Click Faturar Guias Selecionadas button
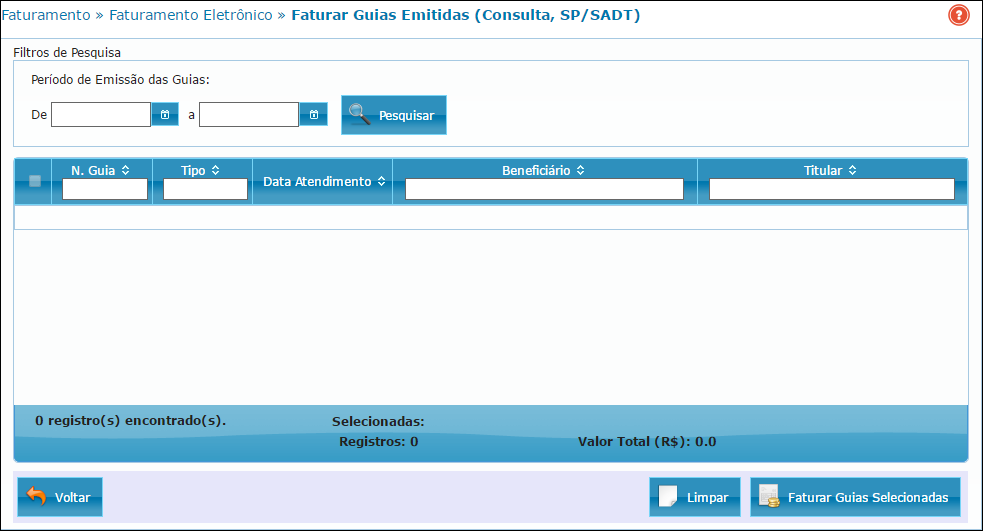The height and width of the screenshot is (531, 983). pyautogui.click(x=855, y=497)
